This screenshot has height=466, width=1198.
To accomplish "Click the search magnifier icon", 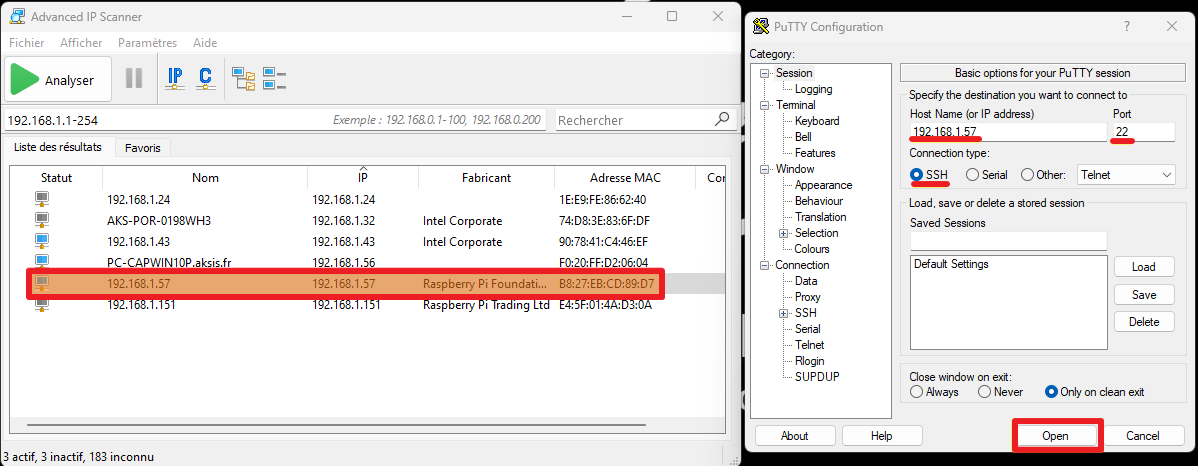I will 721,119.
